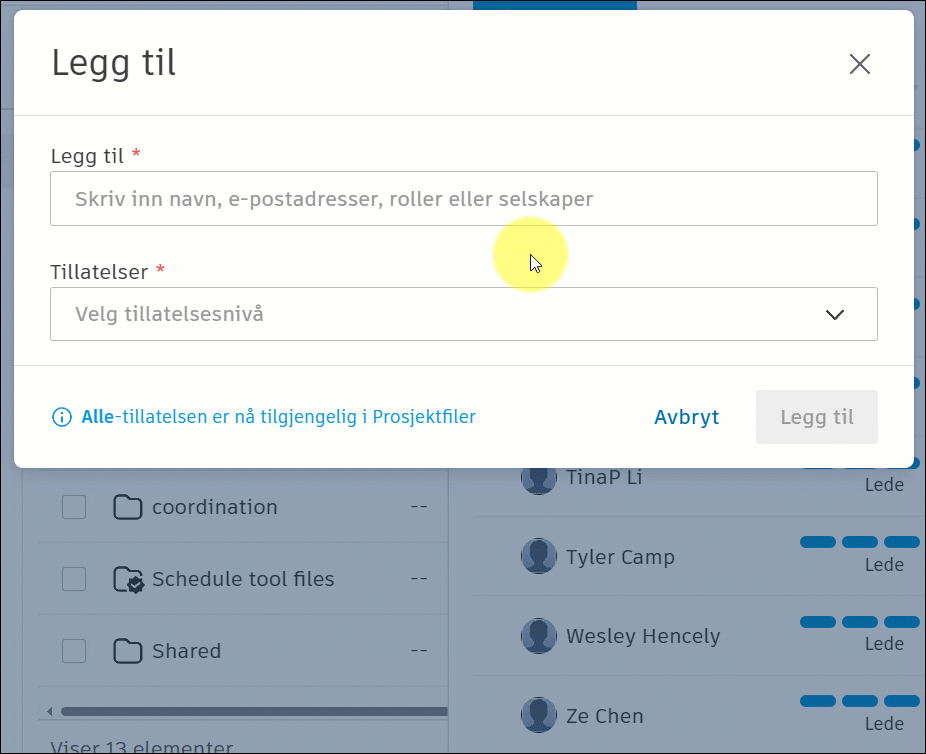Click the Avbryt button
This screenshot has height=754, width=926.
point(686,417)
